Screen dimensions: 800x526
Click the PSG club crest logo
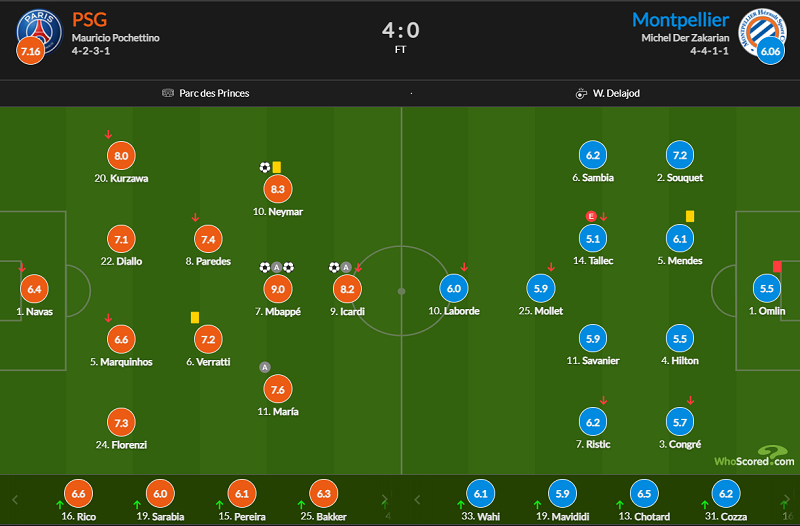[x=39, y=32]
